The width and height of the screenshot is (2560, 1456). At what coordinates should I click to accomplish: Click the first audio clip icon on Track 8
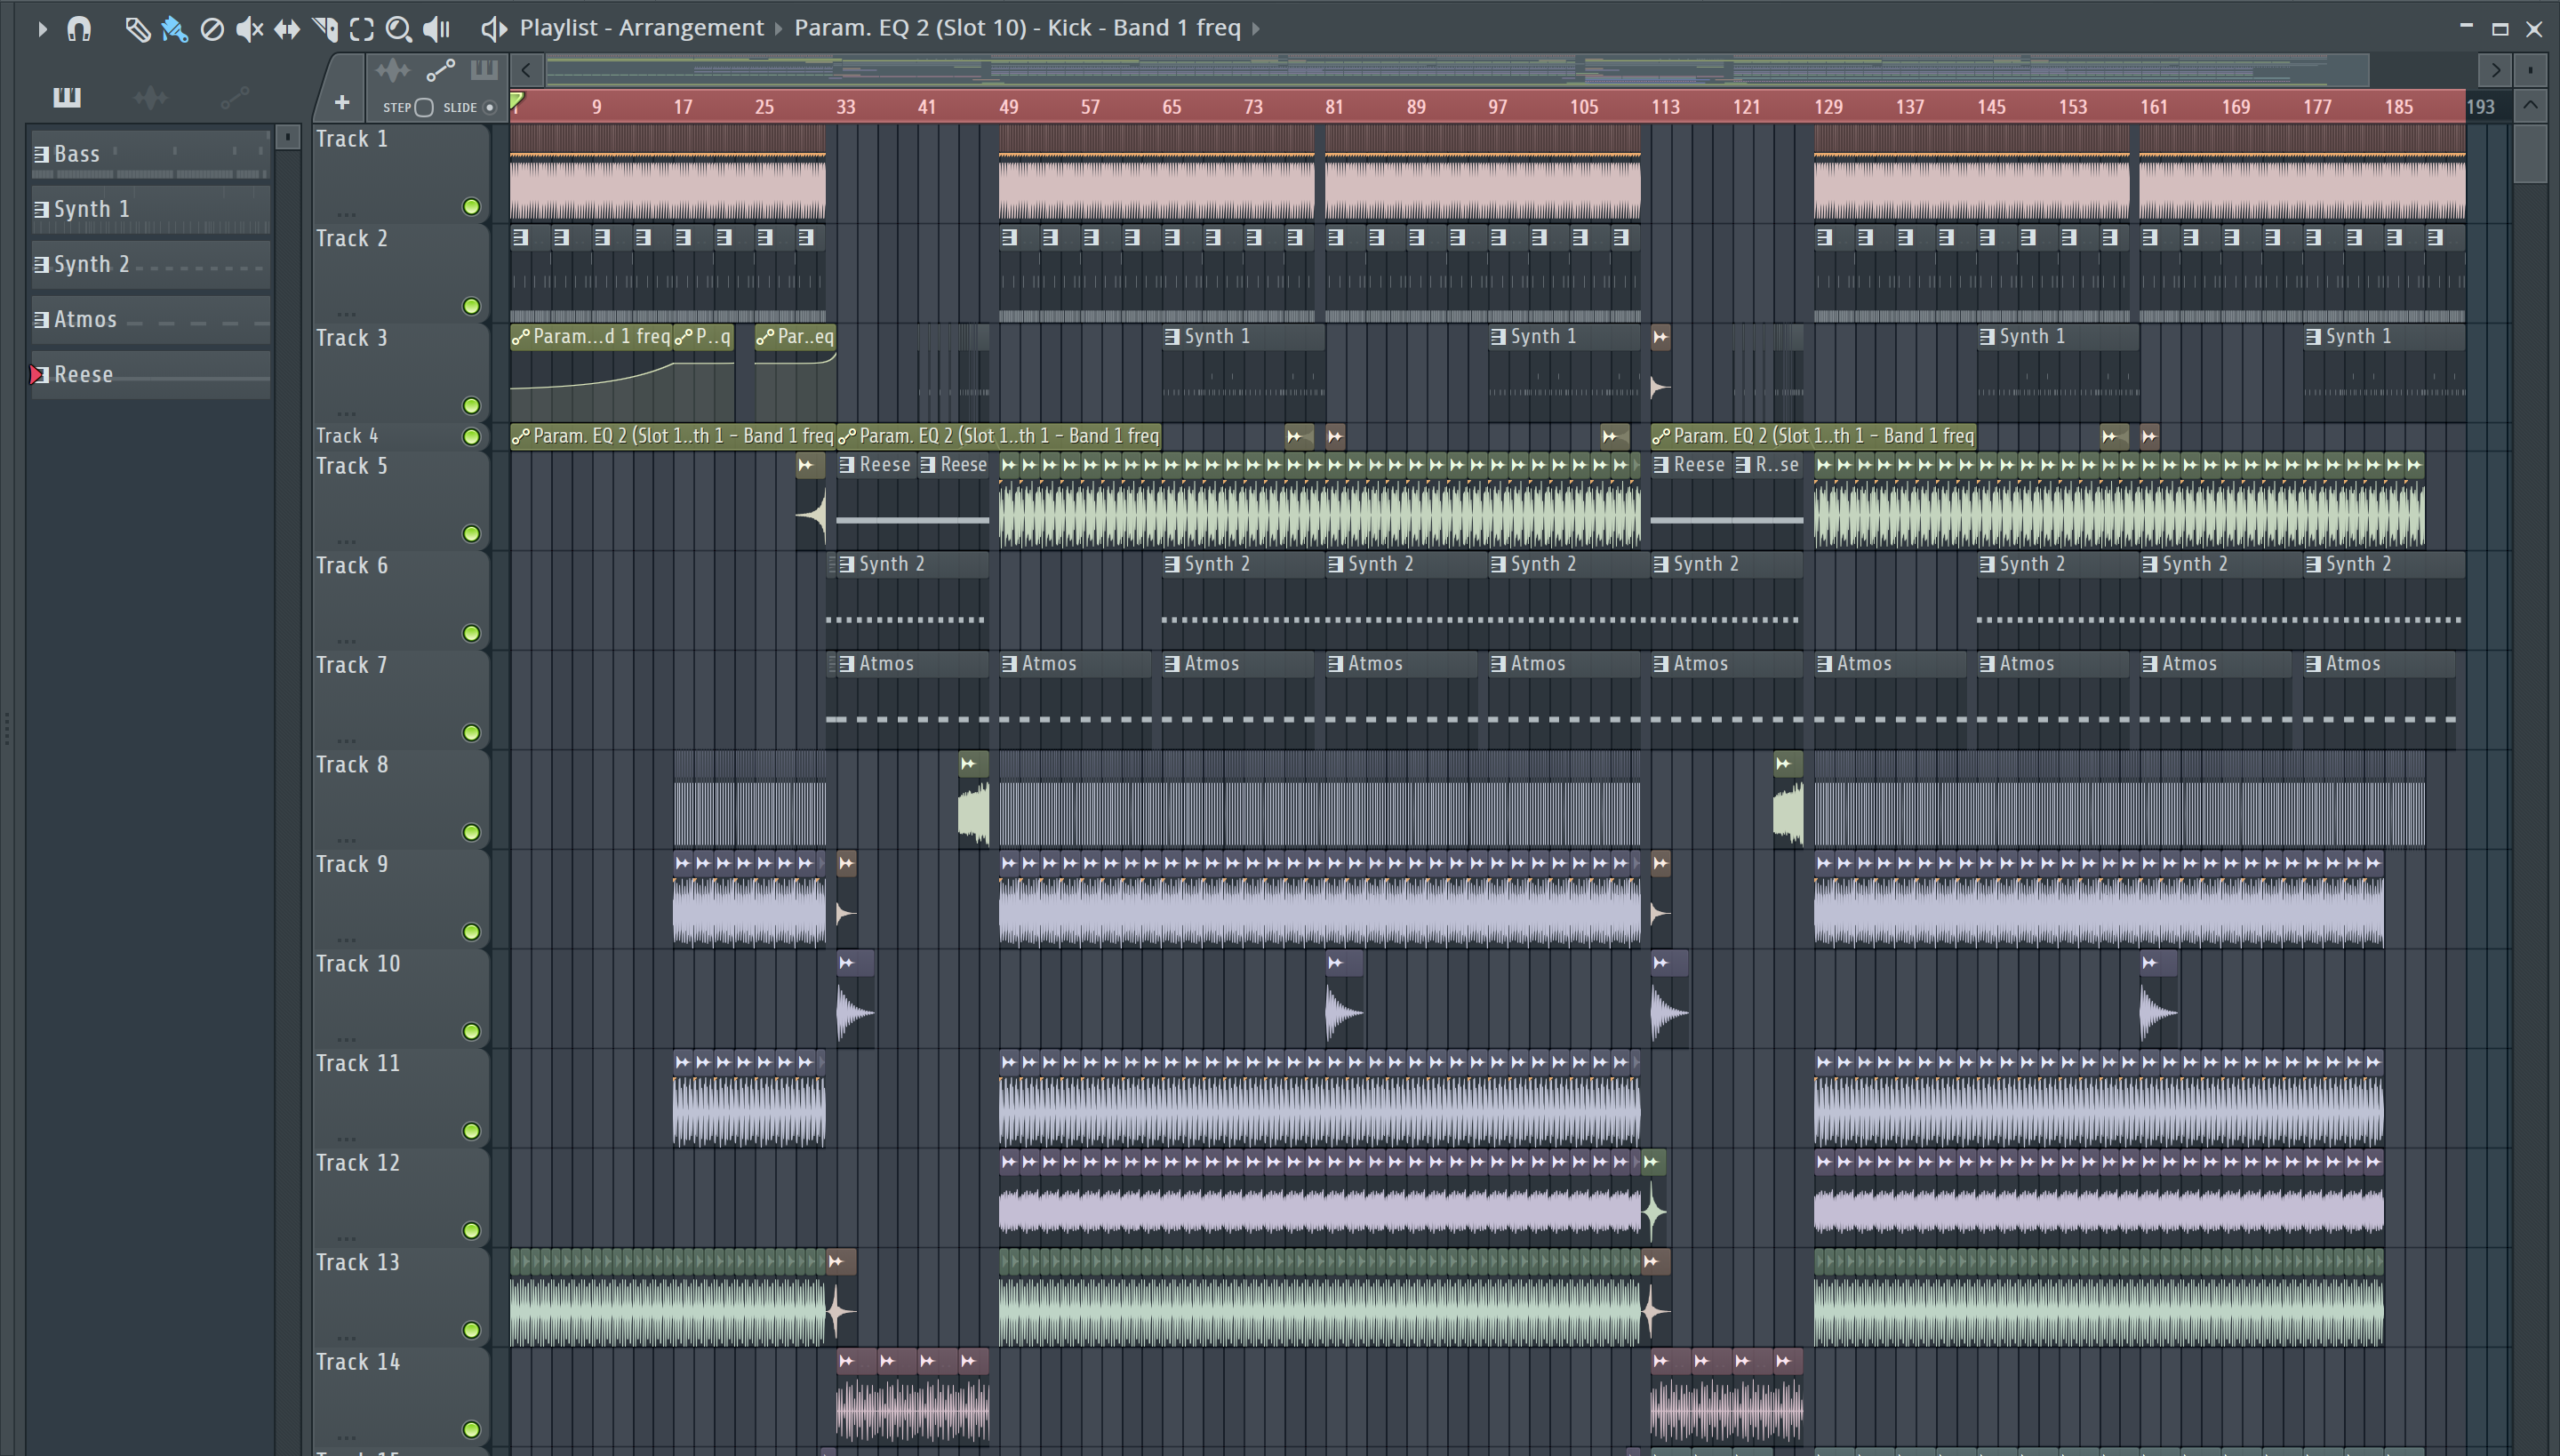968,765
